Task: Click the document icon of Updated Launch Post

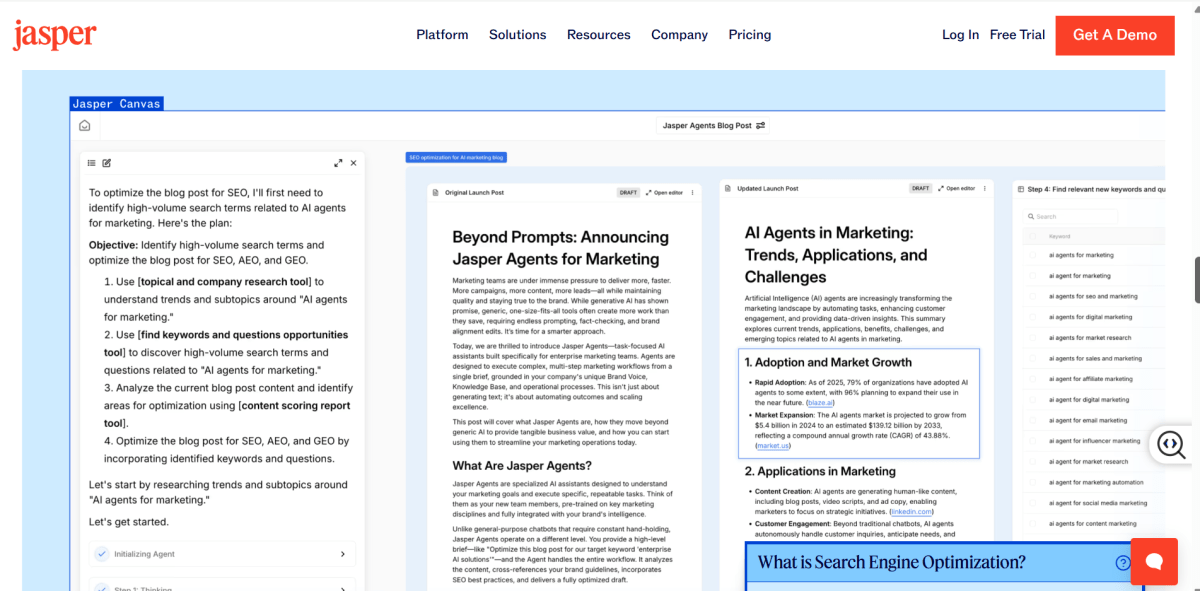Action: (x=728, y=188)
